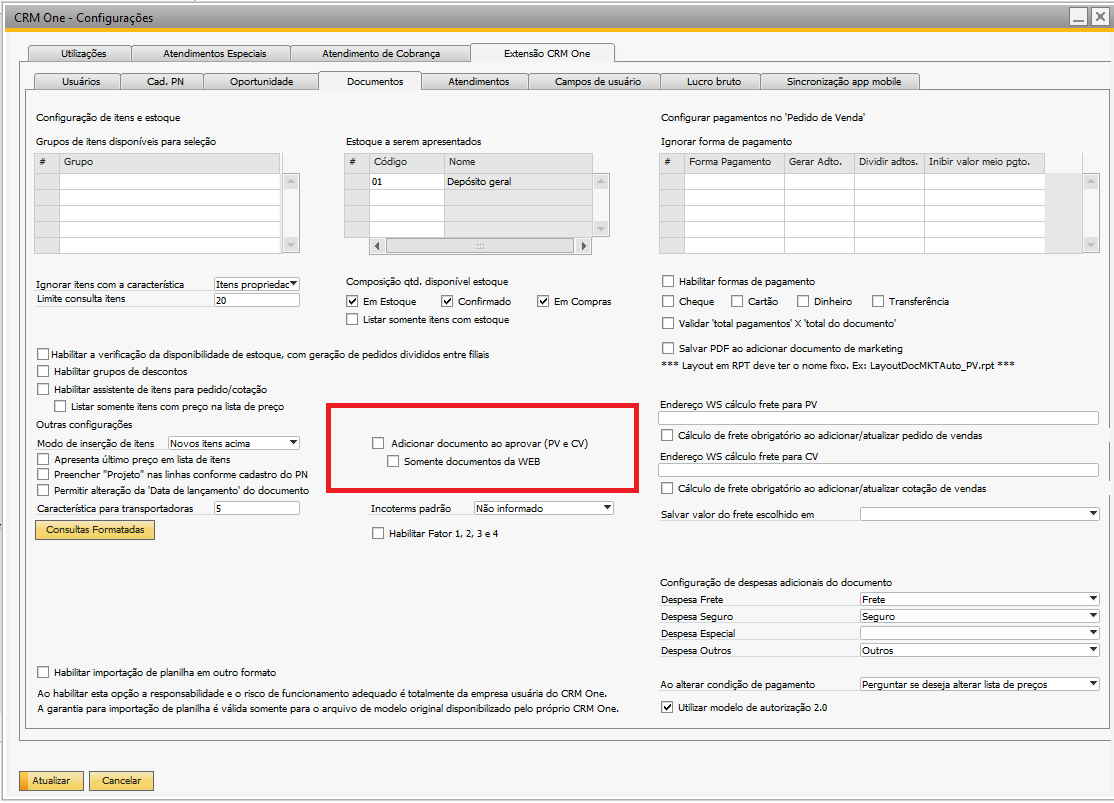Expand the Modo de inserção de itens dropdown
This screenshot has height=803, width=1114.
[292, 443]
